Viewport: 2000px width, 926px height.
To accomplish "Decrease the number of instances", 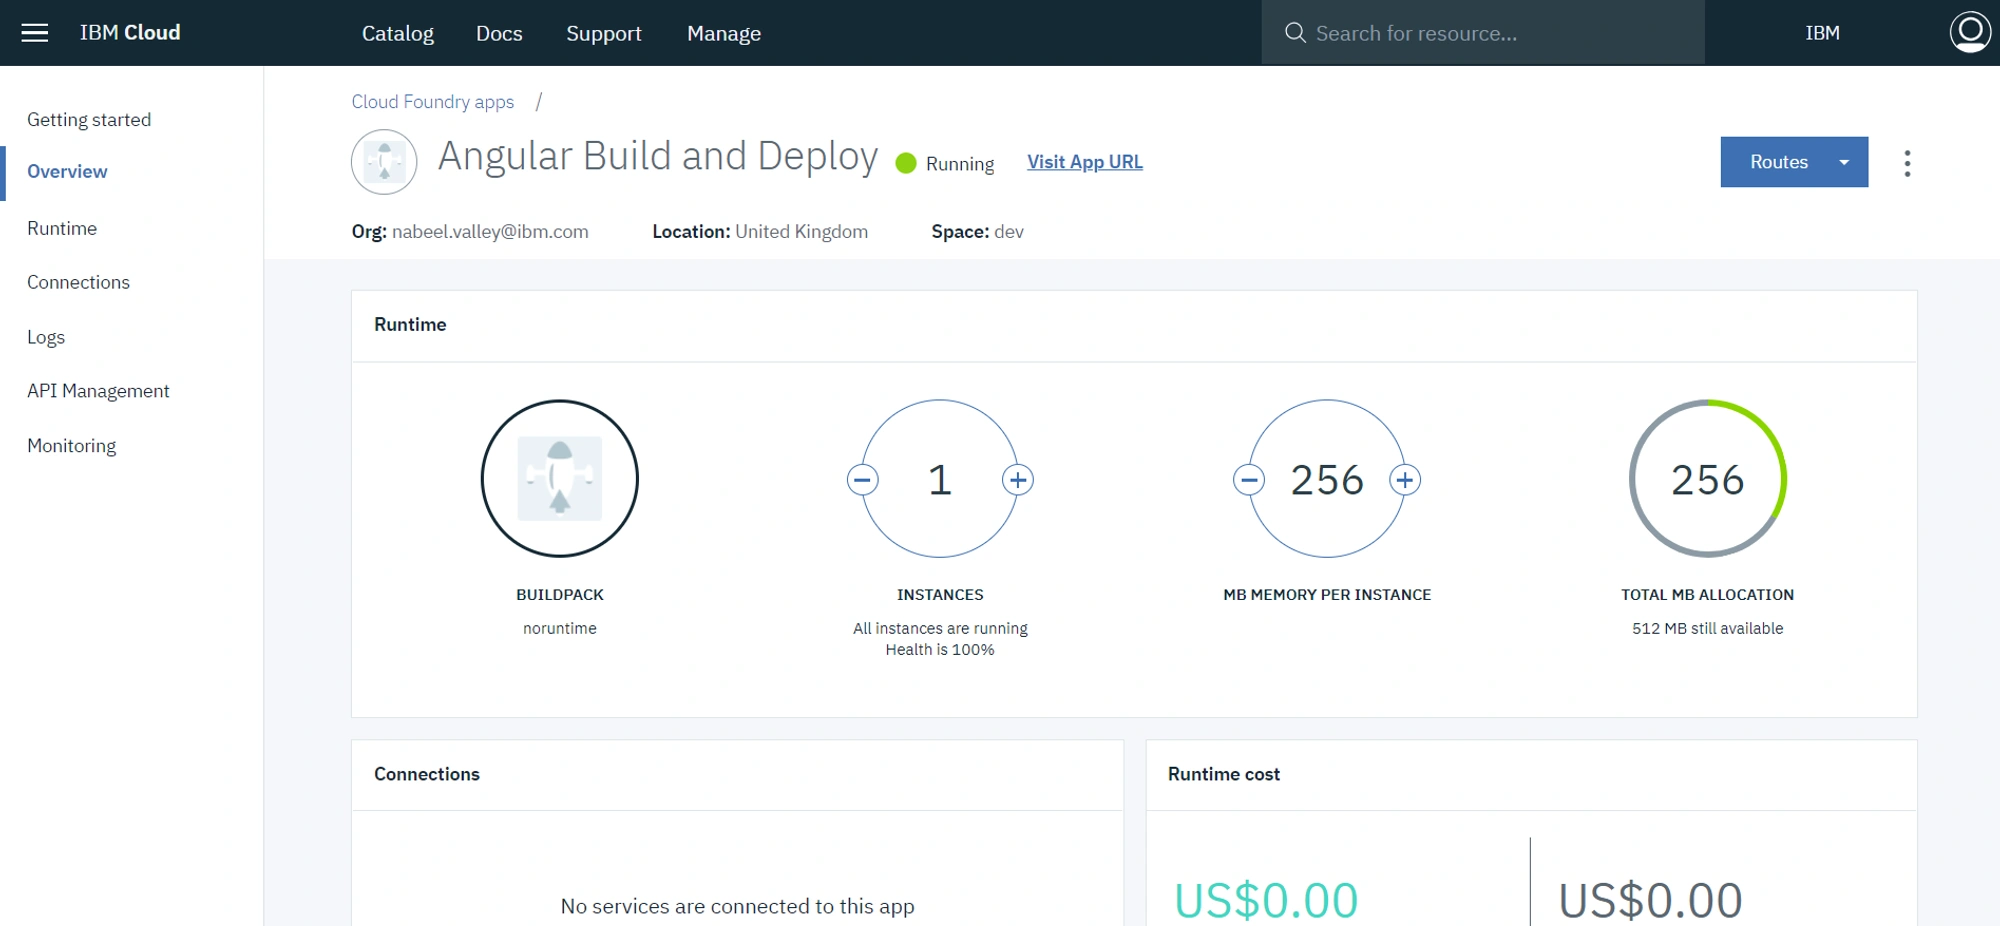I will [x=863, y=480].
